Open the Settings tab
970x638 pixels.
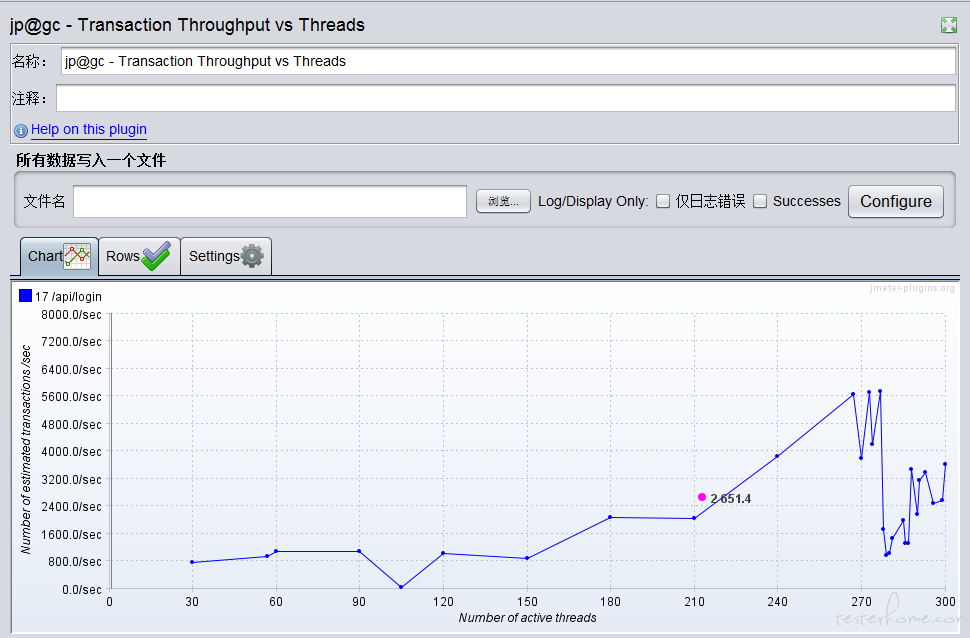(226, 256)
